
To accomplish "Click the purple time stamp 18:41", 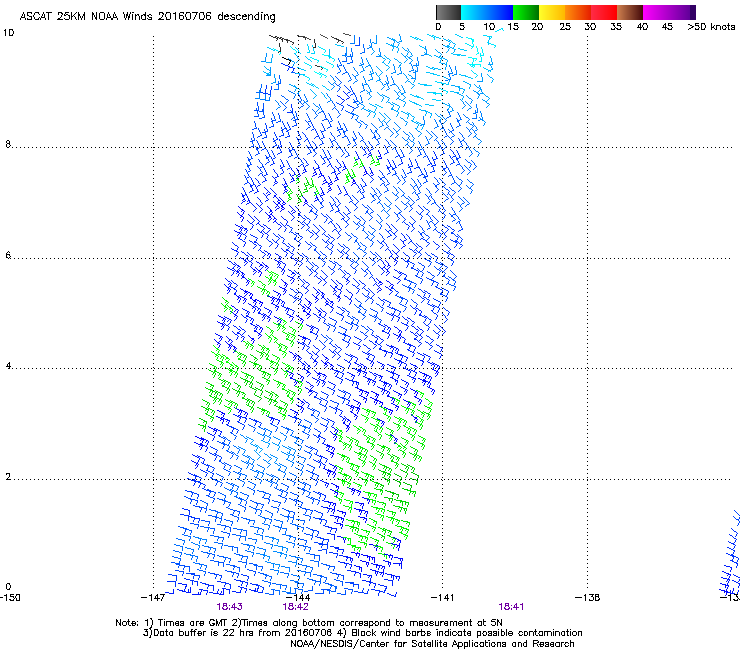I will tap(511, 607).
